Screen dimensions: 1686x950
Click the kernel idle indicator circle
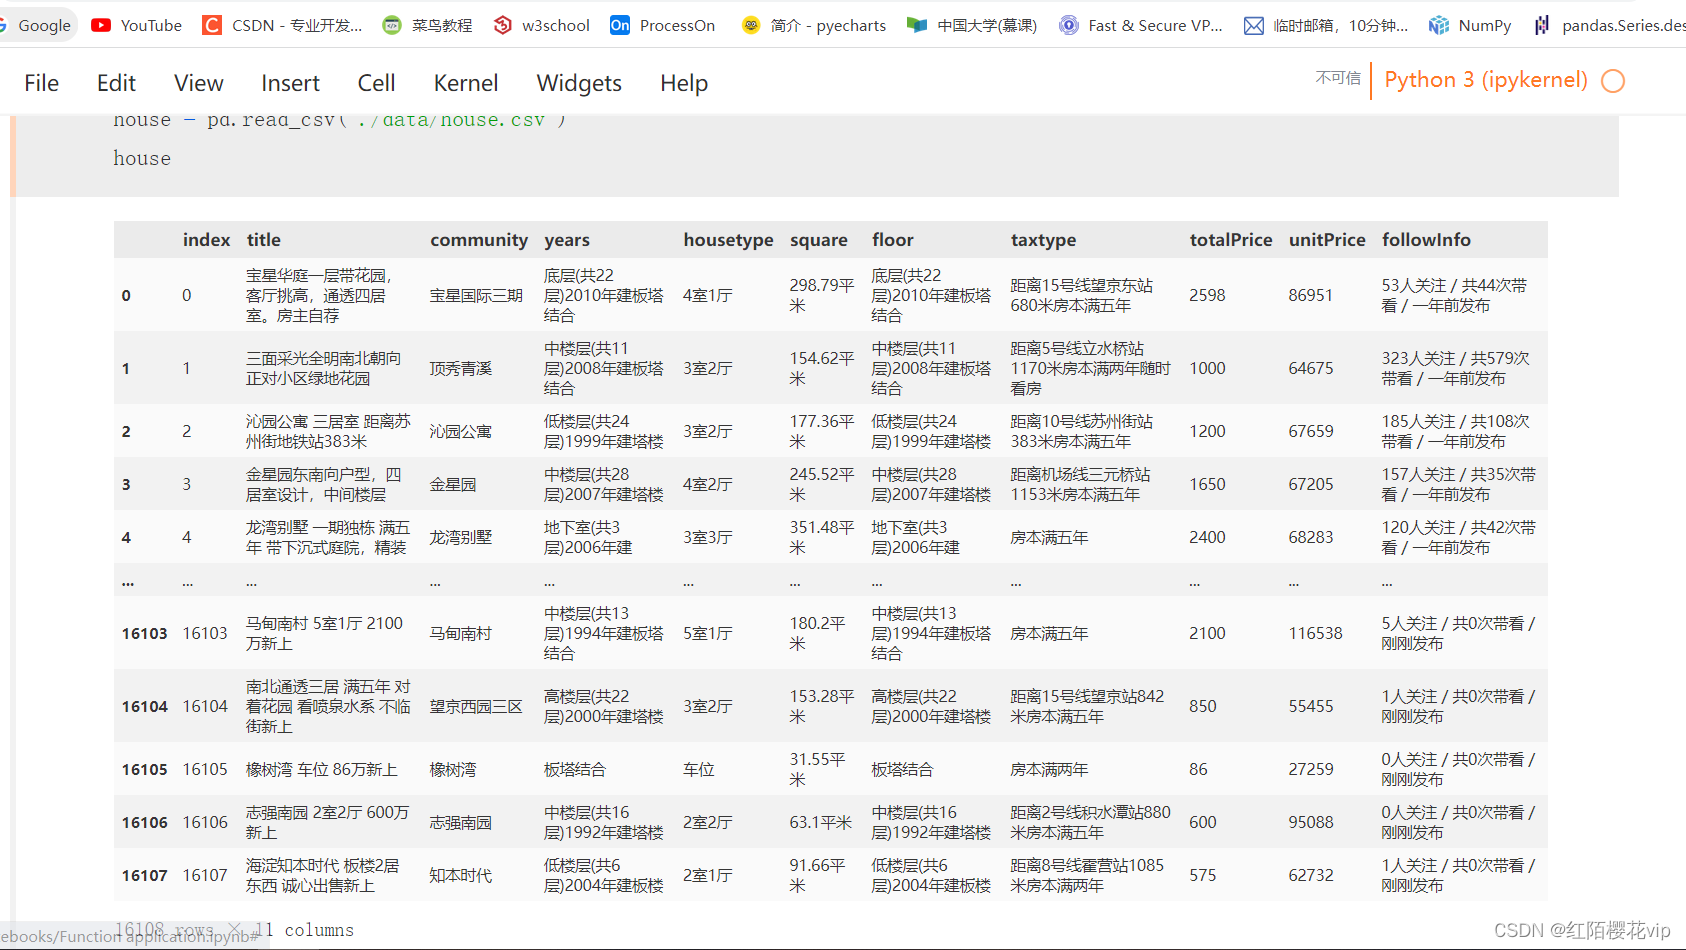click(x=1613, y=81)
